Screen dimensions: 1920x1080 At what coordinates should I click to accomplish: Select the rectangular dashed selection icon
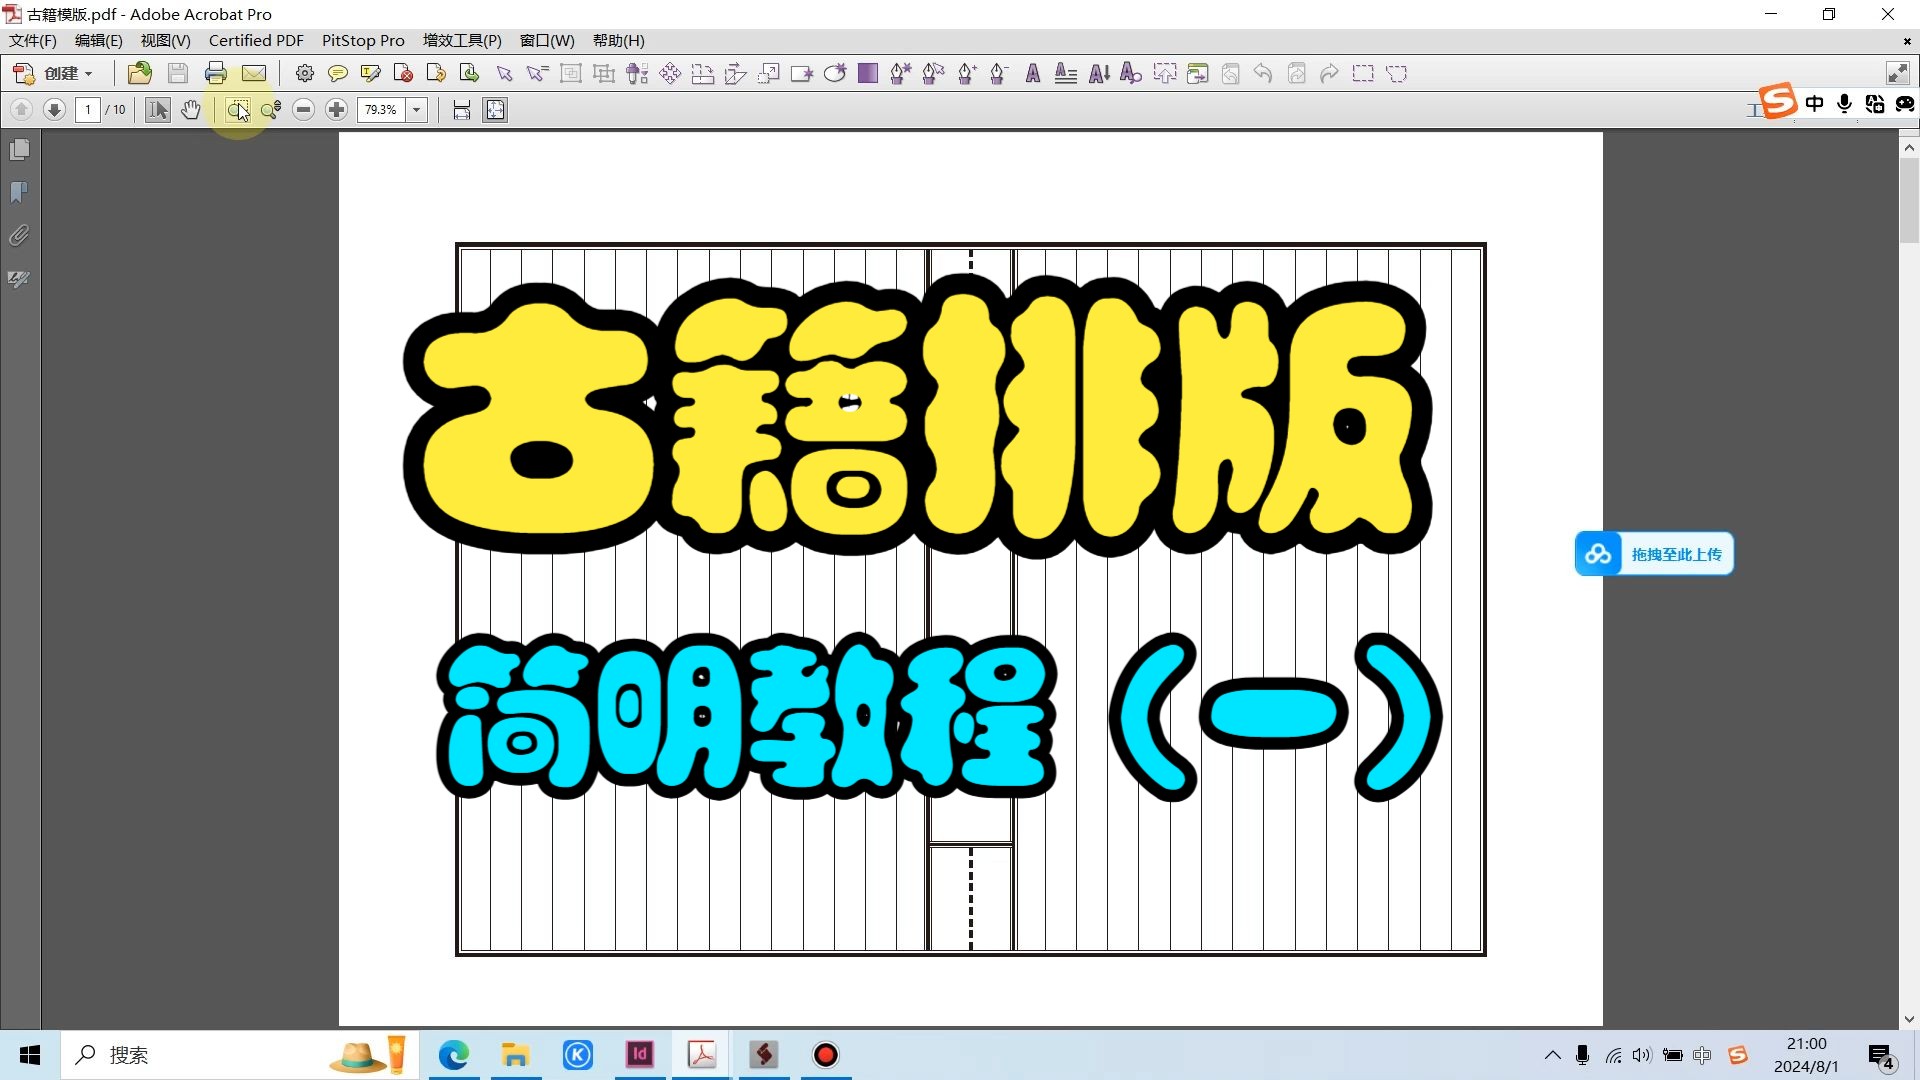pos(1363,73)
